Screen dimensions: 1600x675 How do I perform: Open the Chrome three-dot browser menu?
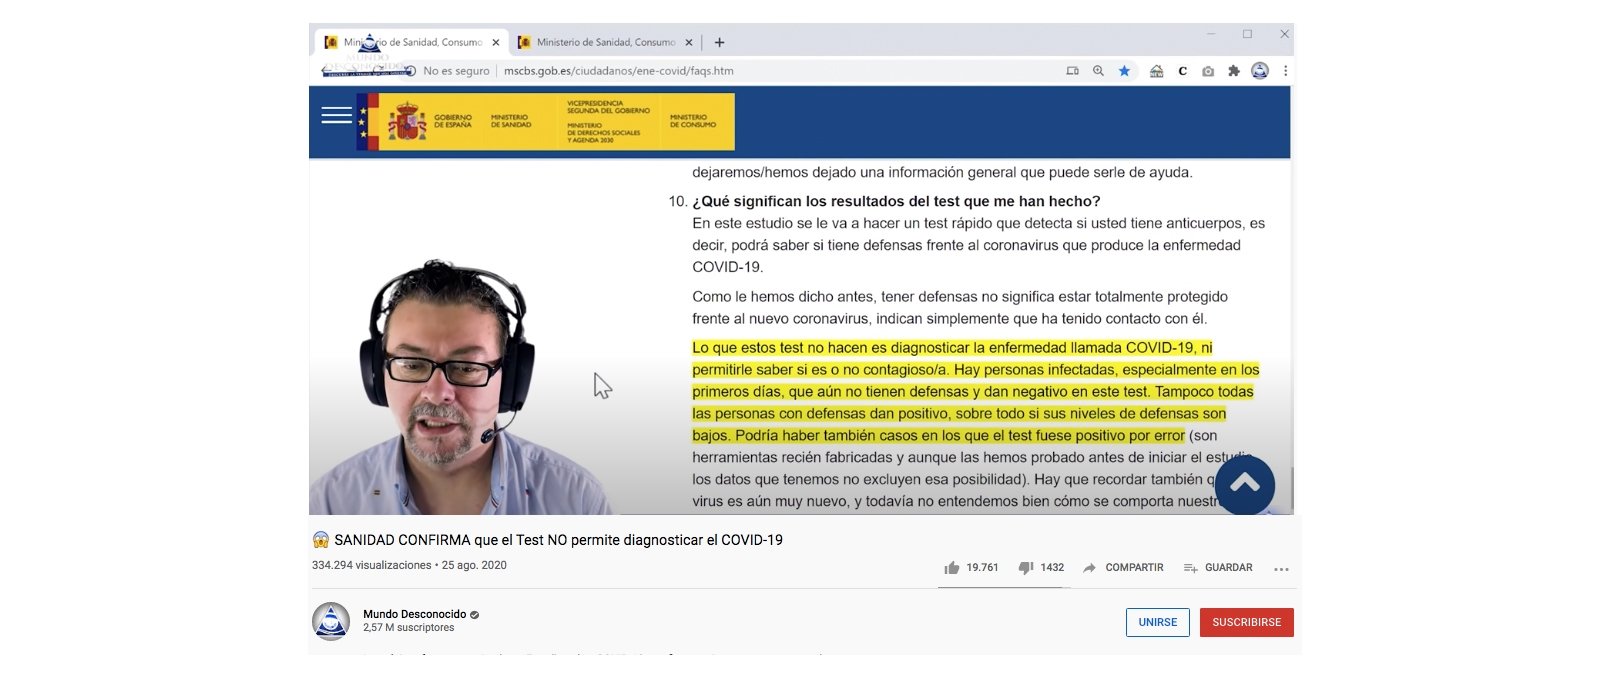tap(1285, 71)
